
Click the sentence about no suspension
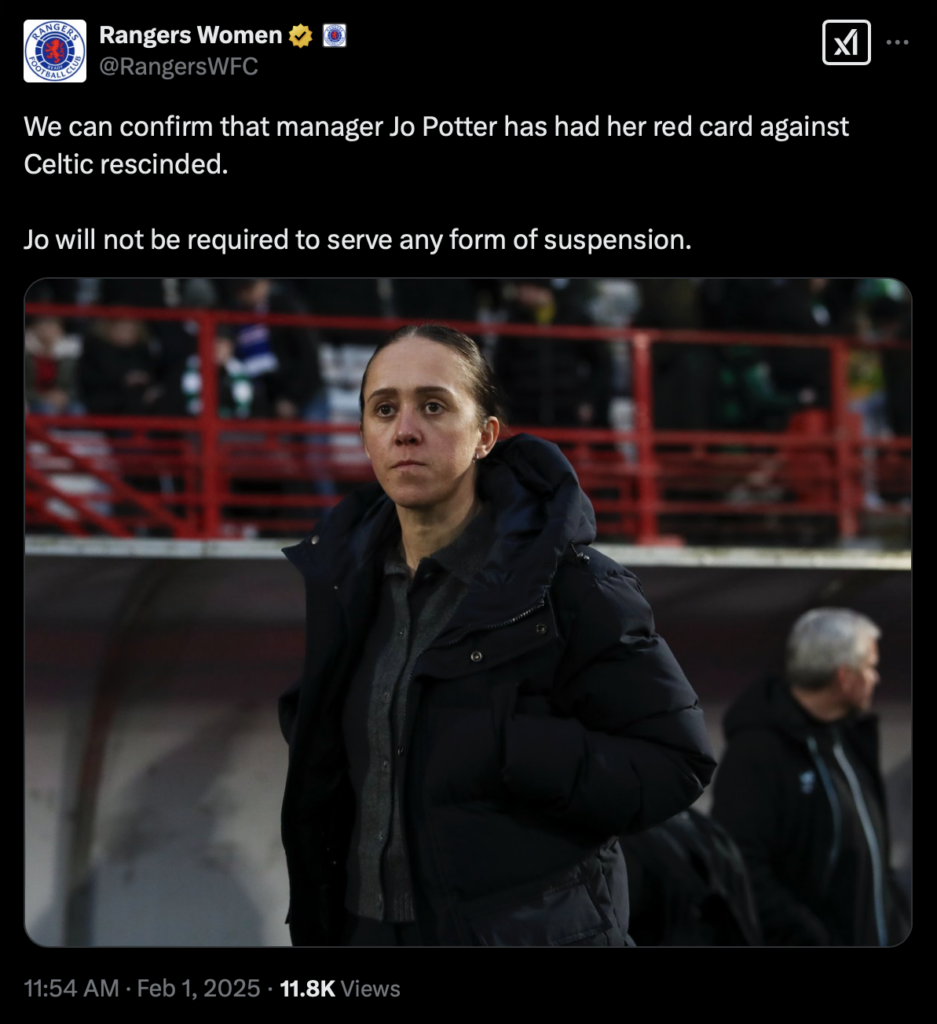tap(357, 240)
